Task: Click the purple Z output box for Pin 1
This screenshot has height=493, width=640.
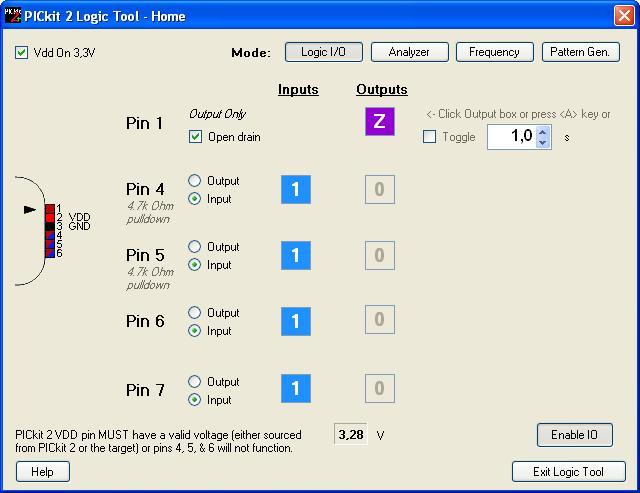Action: point(380,122)
